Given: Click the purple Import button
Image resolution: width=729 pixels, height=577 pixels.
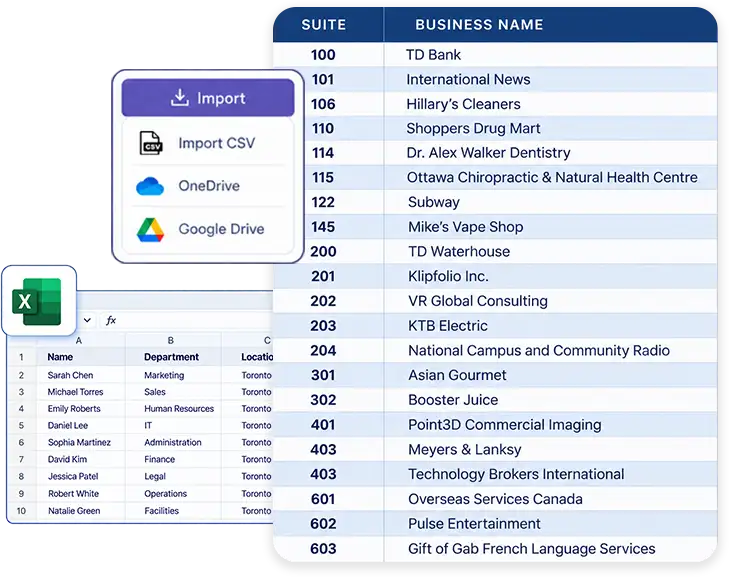Looking at the screenshot, I should click(x=208, y=98).
